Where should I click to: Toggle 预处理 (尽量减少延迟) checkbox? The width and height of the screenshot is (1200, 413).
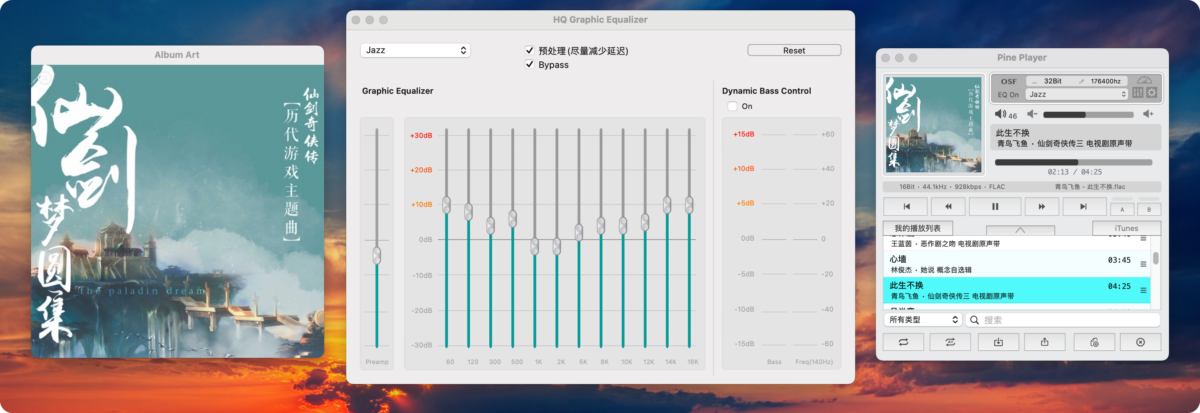coord(530,50)
